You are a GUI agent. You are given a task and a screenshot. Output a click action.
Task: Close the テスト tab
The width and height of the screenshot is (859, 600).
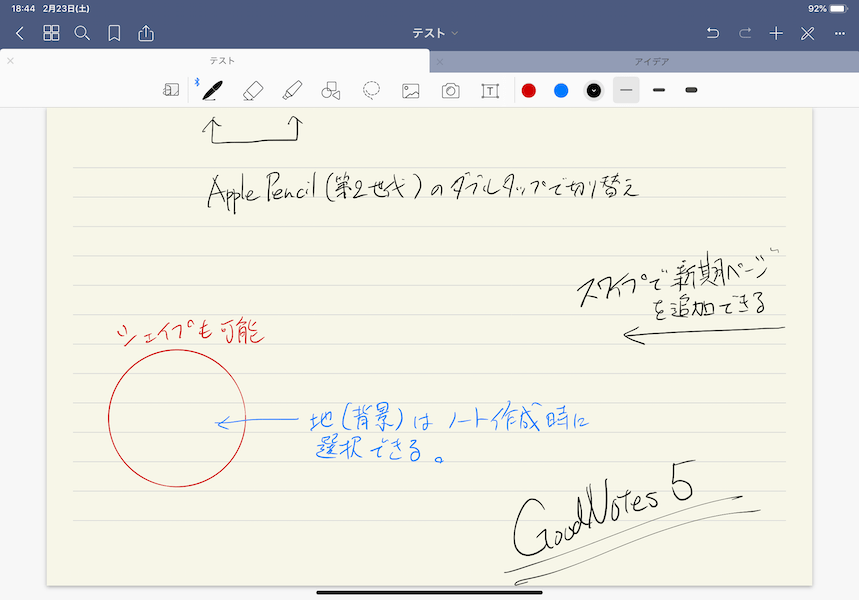coord(10,61)
